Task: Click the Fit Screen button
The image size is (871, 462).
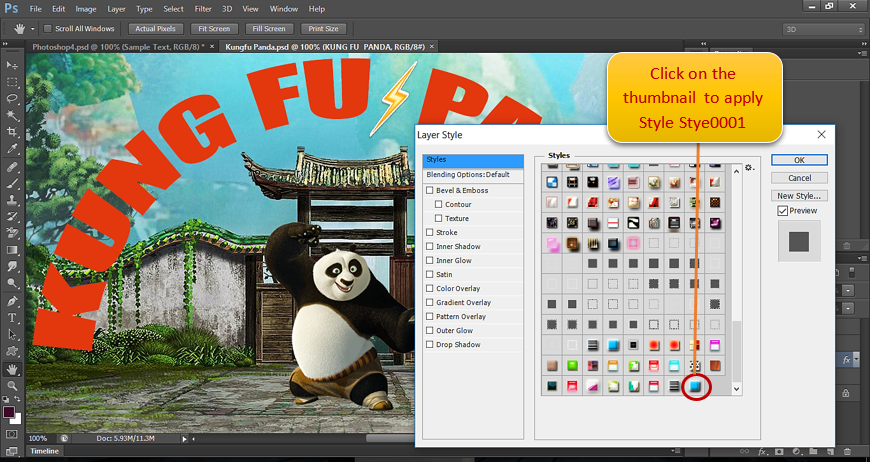Action: (x=214, y=29)
